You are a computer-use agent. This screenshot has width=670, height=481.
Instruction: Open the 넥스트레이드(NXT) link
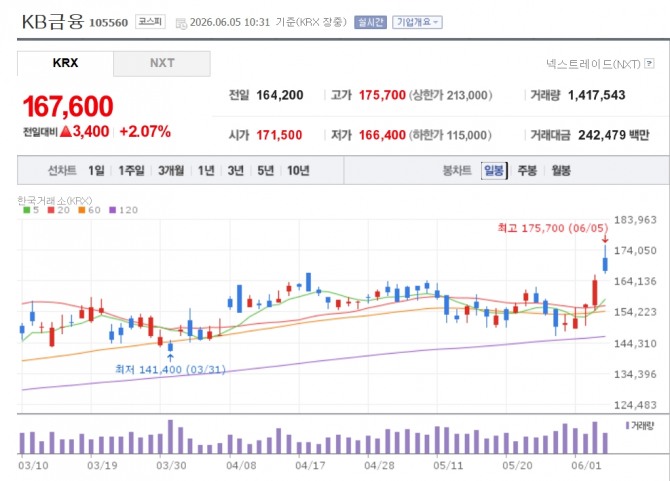tap(593, 64)
